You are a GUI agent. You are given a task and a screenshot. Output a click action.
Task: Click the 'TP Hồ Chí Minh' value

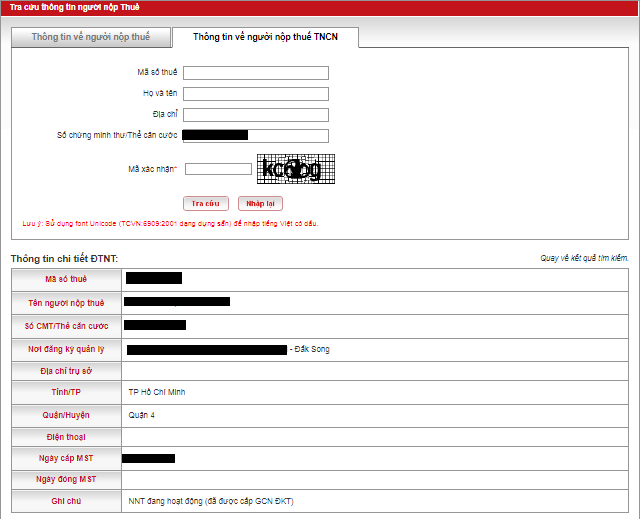click(x=157, y=392)
